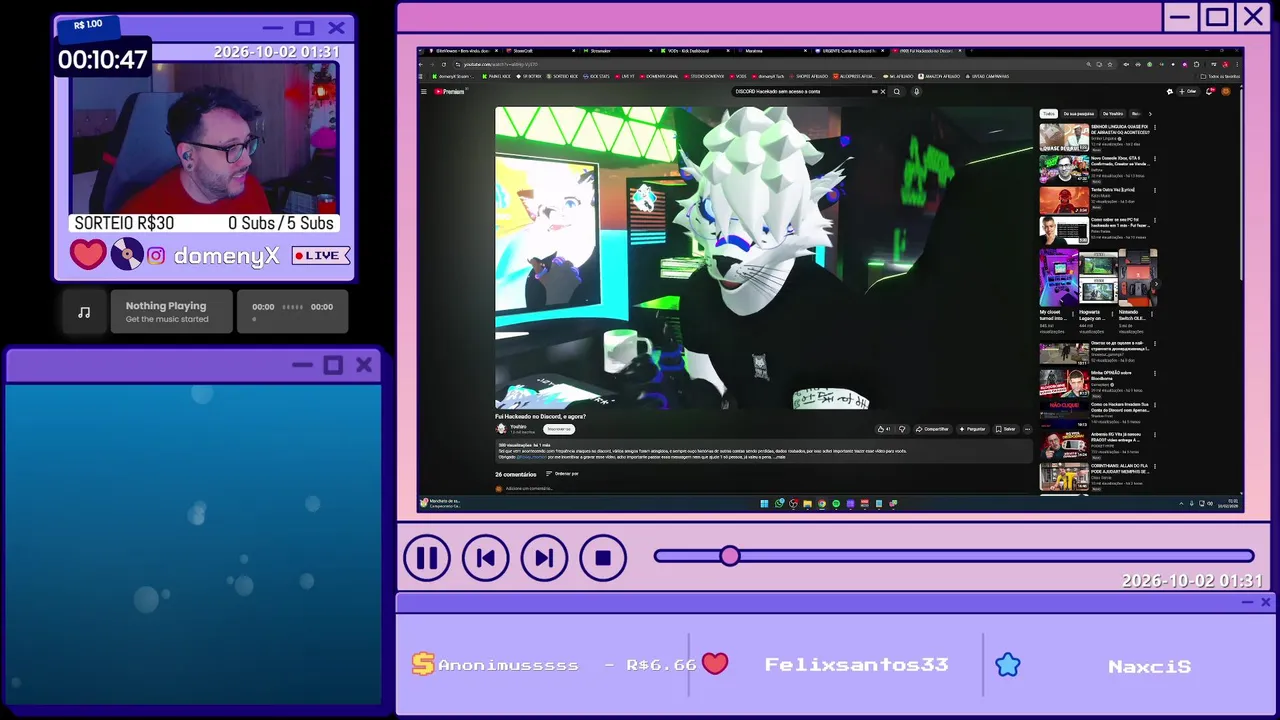
Task: Click the pink seek slider knob
Action: pyautogui.click(x=730, y=556)
